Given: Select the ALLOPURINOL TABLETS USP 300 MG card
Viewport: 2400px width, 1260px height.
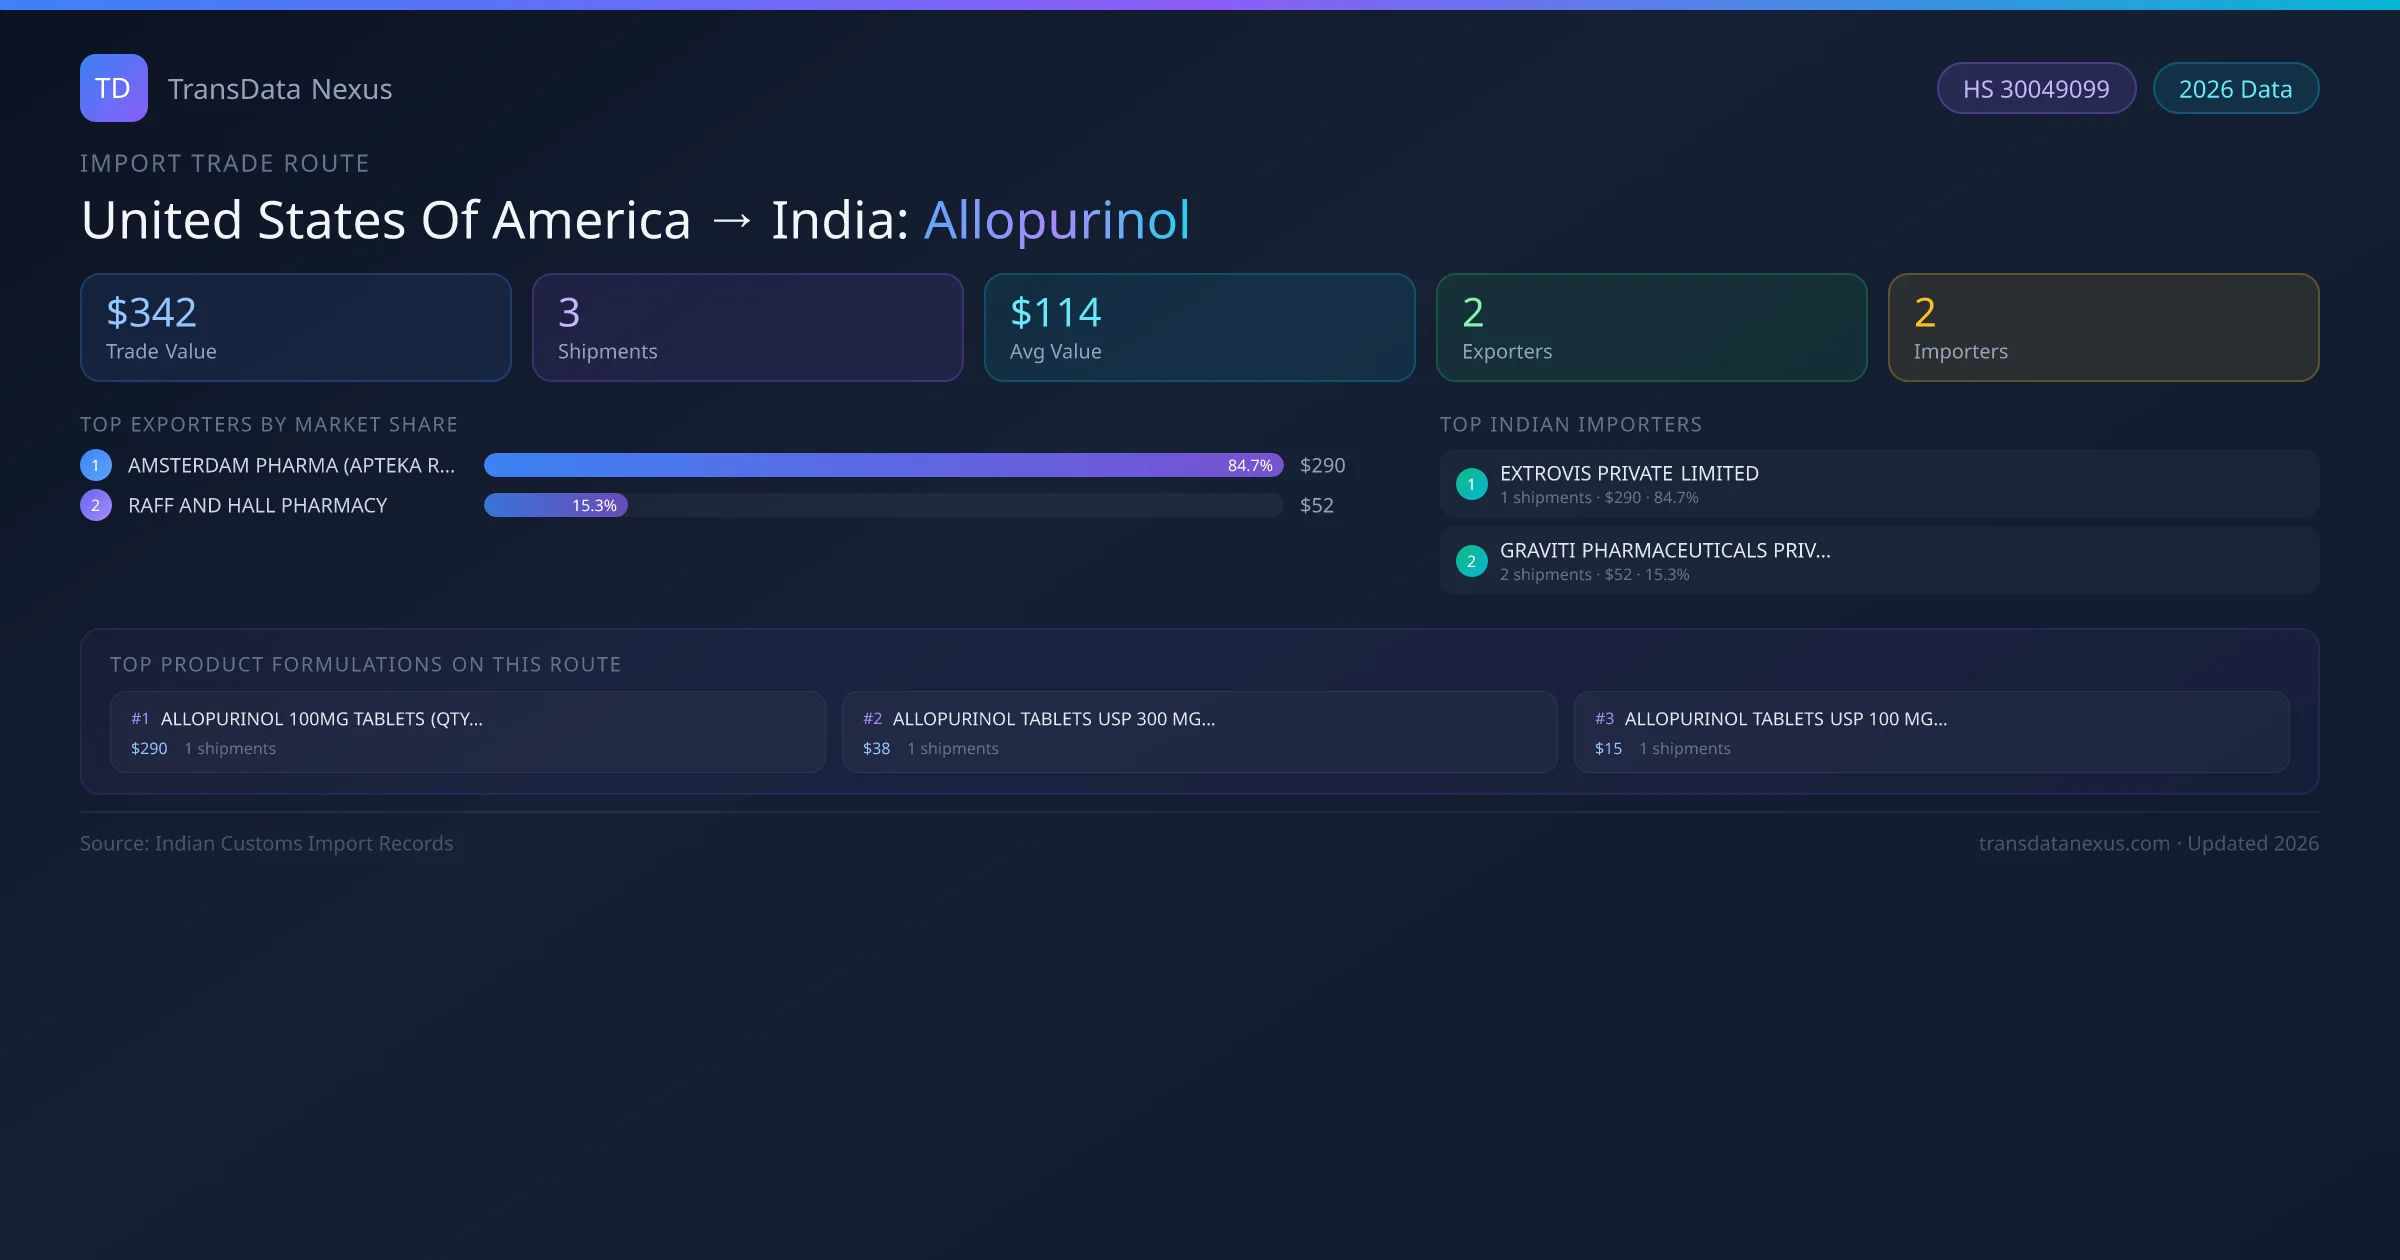Looking at the screenshot, I should (1199, 731).
